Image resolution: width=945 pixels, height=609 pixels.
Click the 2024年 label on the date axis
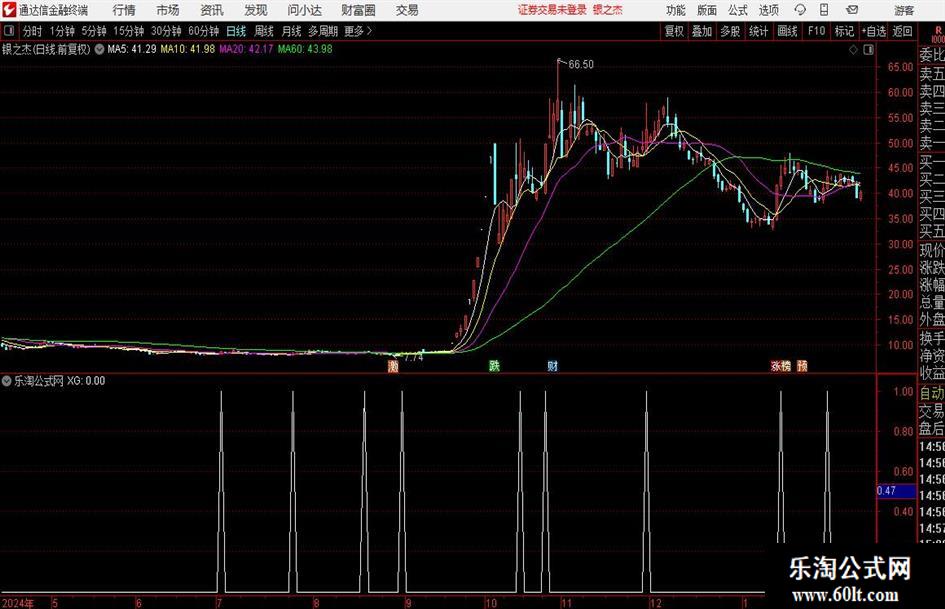[18, 603]
